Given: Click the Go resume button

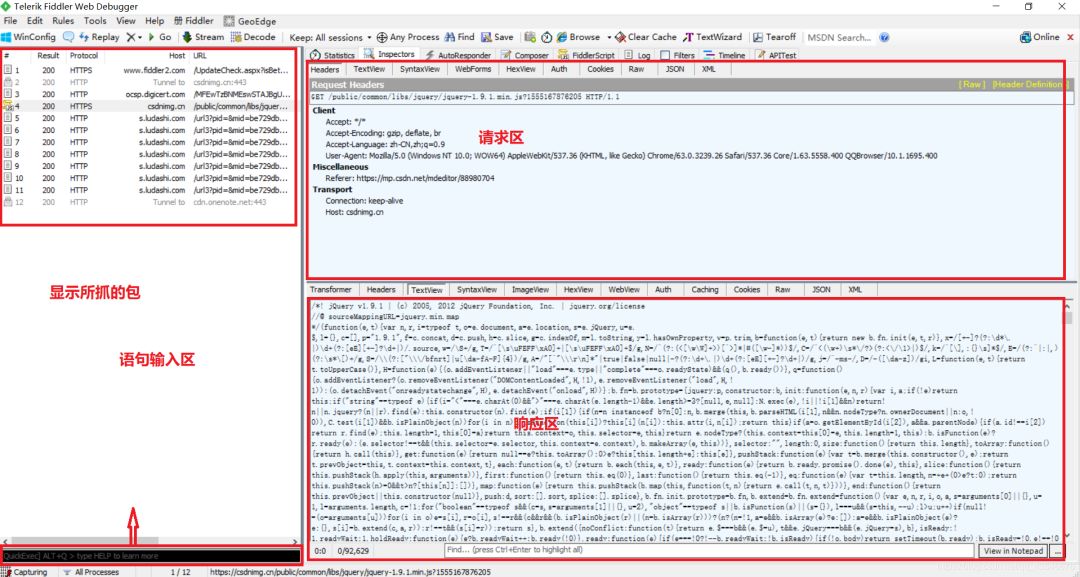Looking at the screenshot, I should point(160,37).
